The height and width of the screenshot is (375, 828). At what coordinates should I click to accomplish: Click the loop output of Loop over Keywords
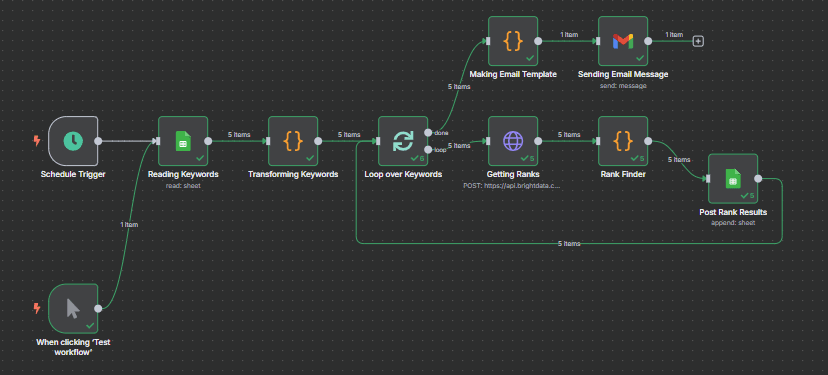tap(428, 149)
